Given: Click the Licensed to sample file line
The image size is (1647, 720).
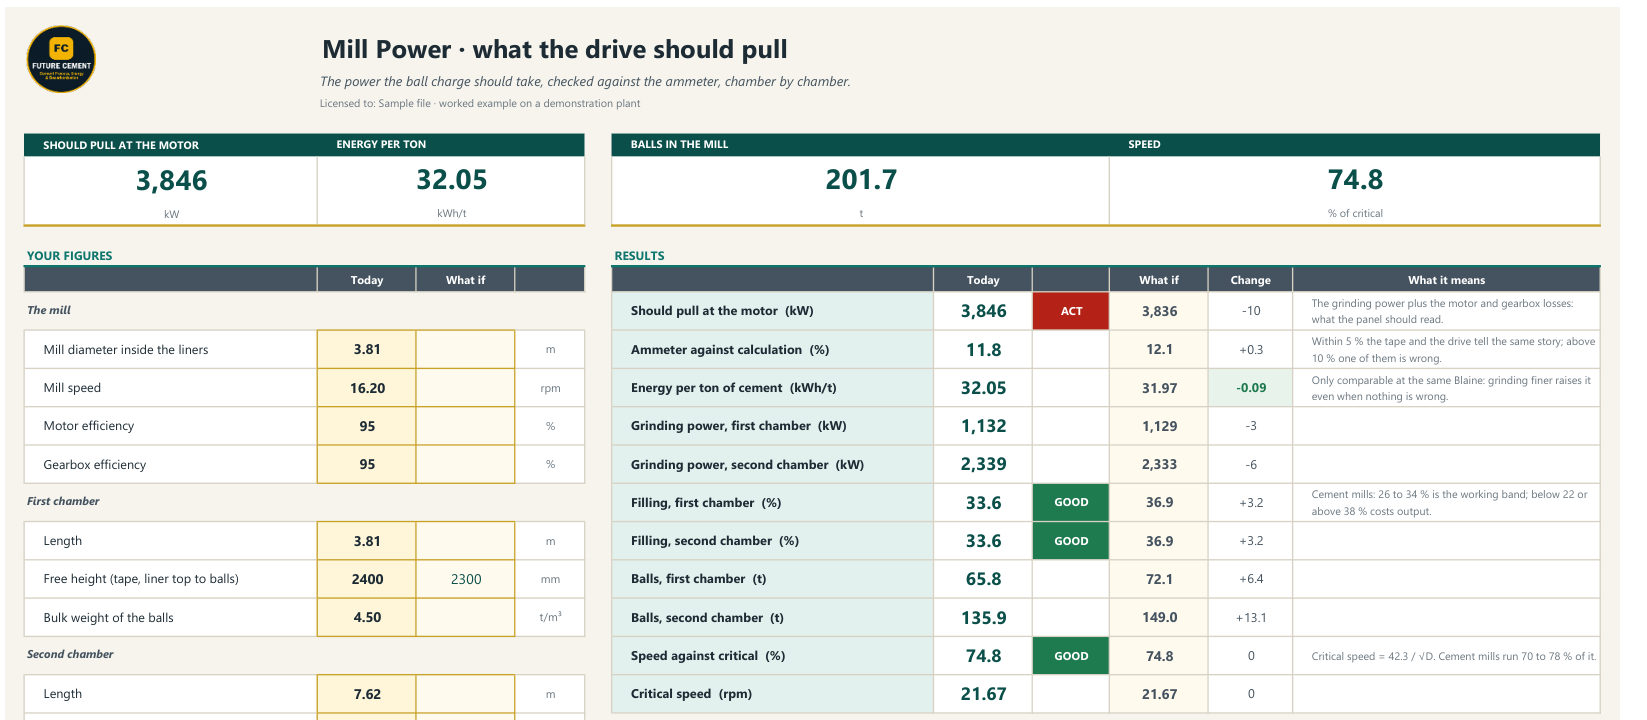Looking at the screenshot, I should coord(480,103).
